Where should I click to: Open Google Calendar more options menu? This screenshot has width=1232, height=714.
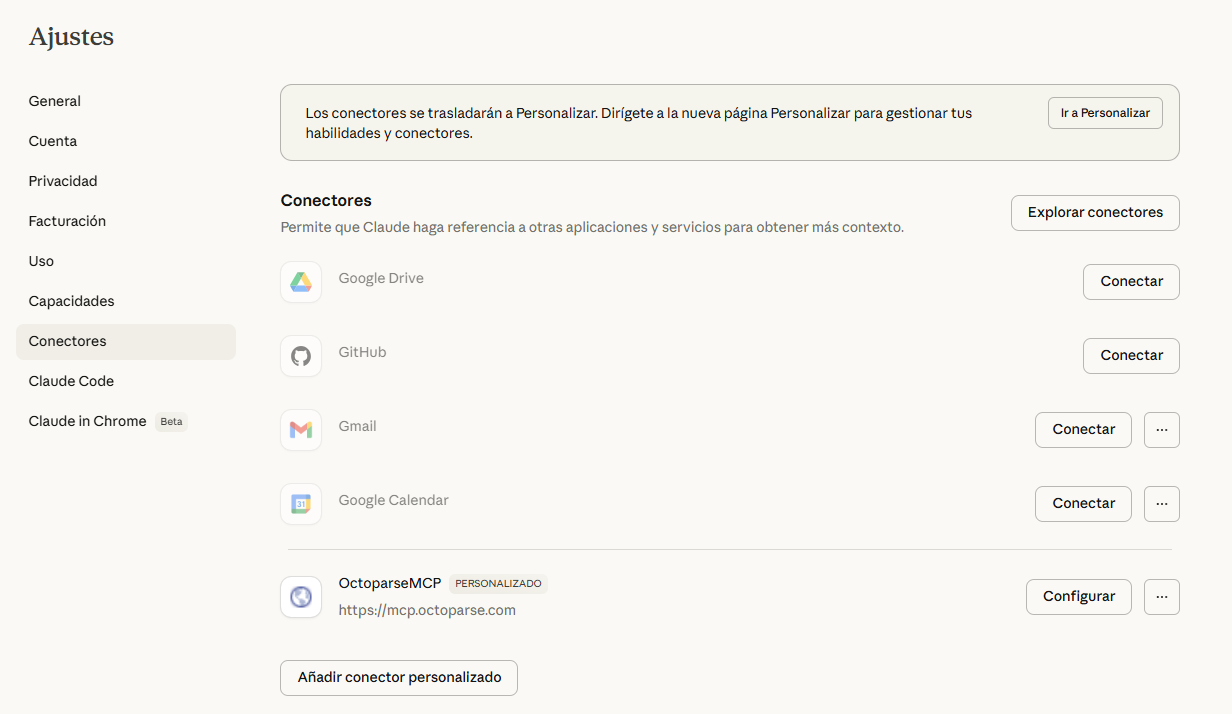click(1161, 504)
